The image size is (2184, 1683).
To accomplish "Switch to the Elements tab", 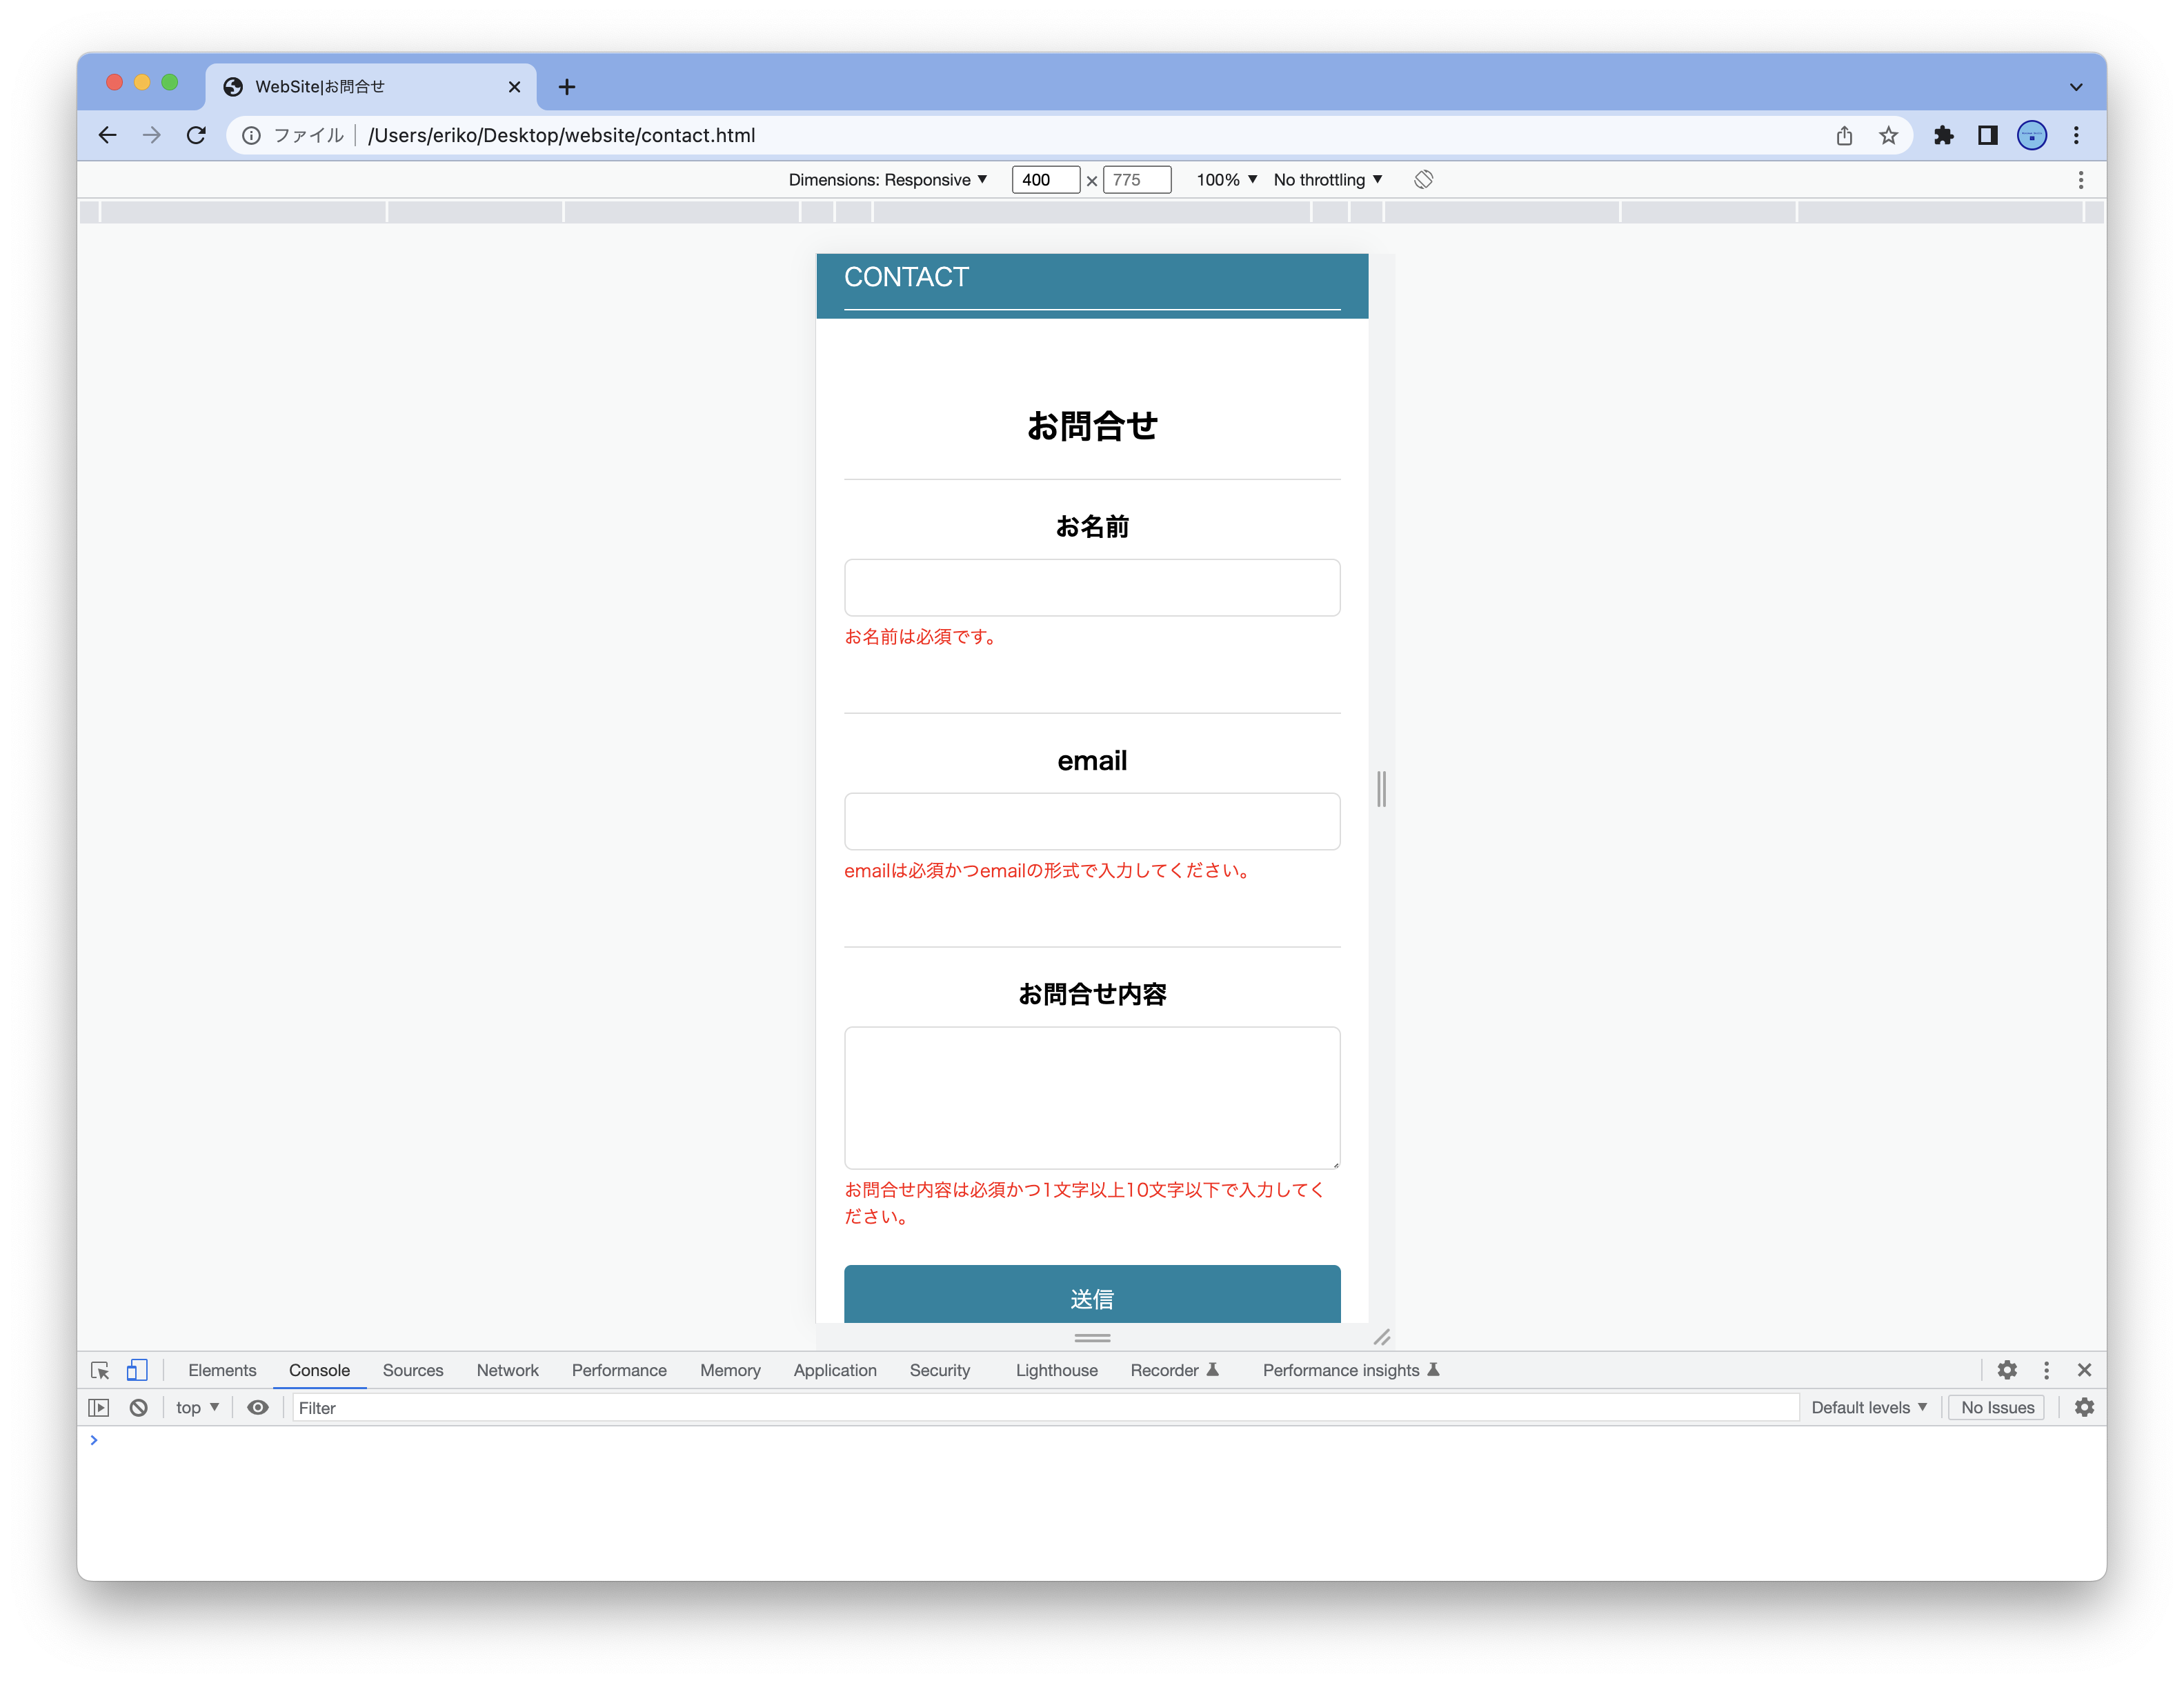I will (222, 1370).
